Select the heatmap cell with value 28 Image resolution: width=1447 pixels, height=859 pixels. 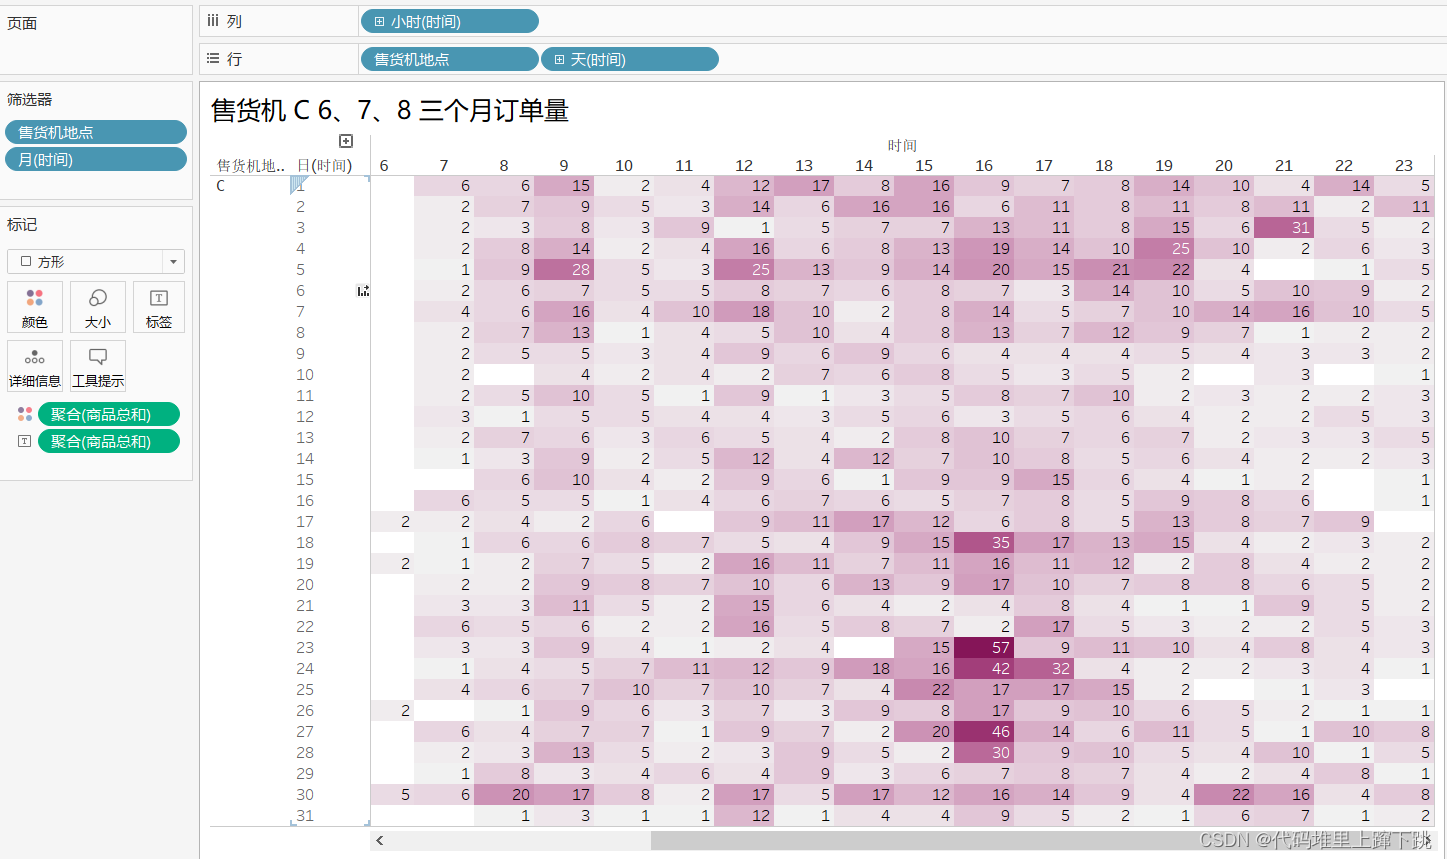click(x=564, y=270)
